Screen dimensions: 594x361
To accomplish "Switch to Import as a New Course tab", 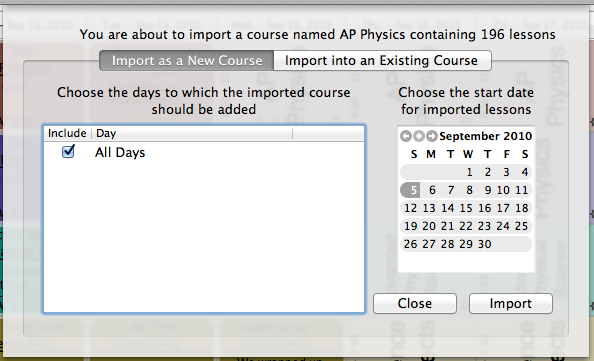I will point(187,61).
